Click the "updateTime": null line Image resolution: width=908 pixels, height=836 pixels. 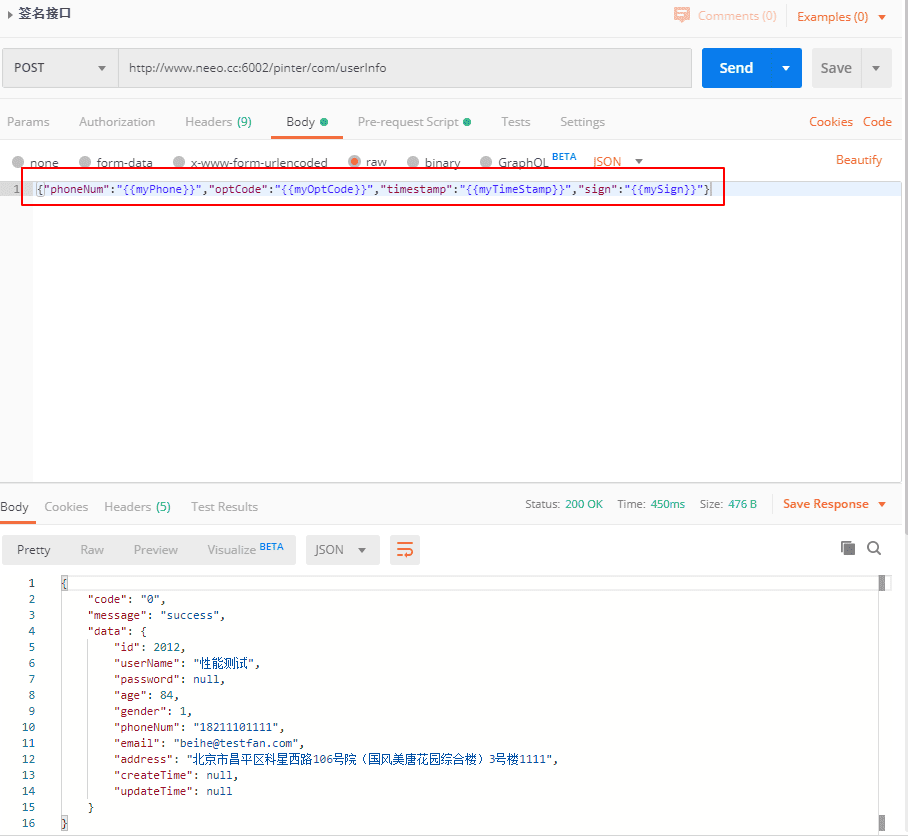click(173, 791)
